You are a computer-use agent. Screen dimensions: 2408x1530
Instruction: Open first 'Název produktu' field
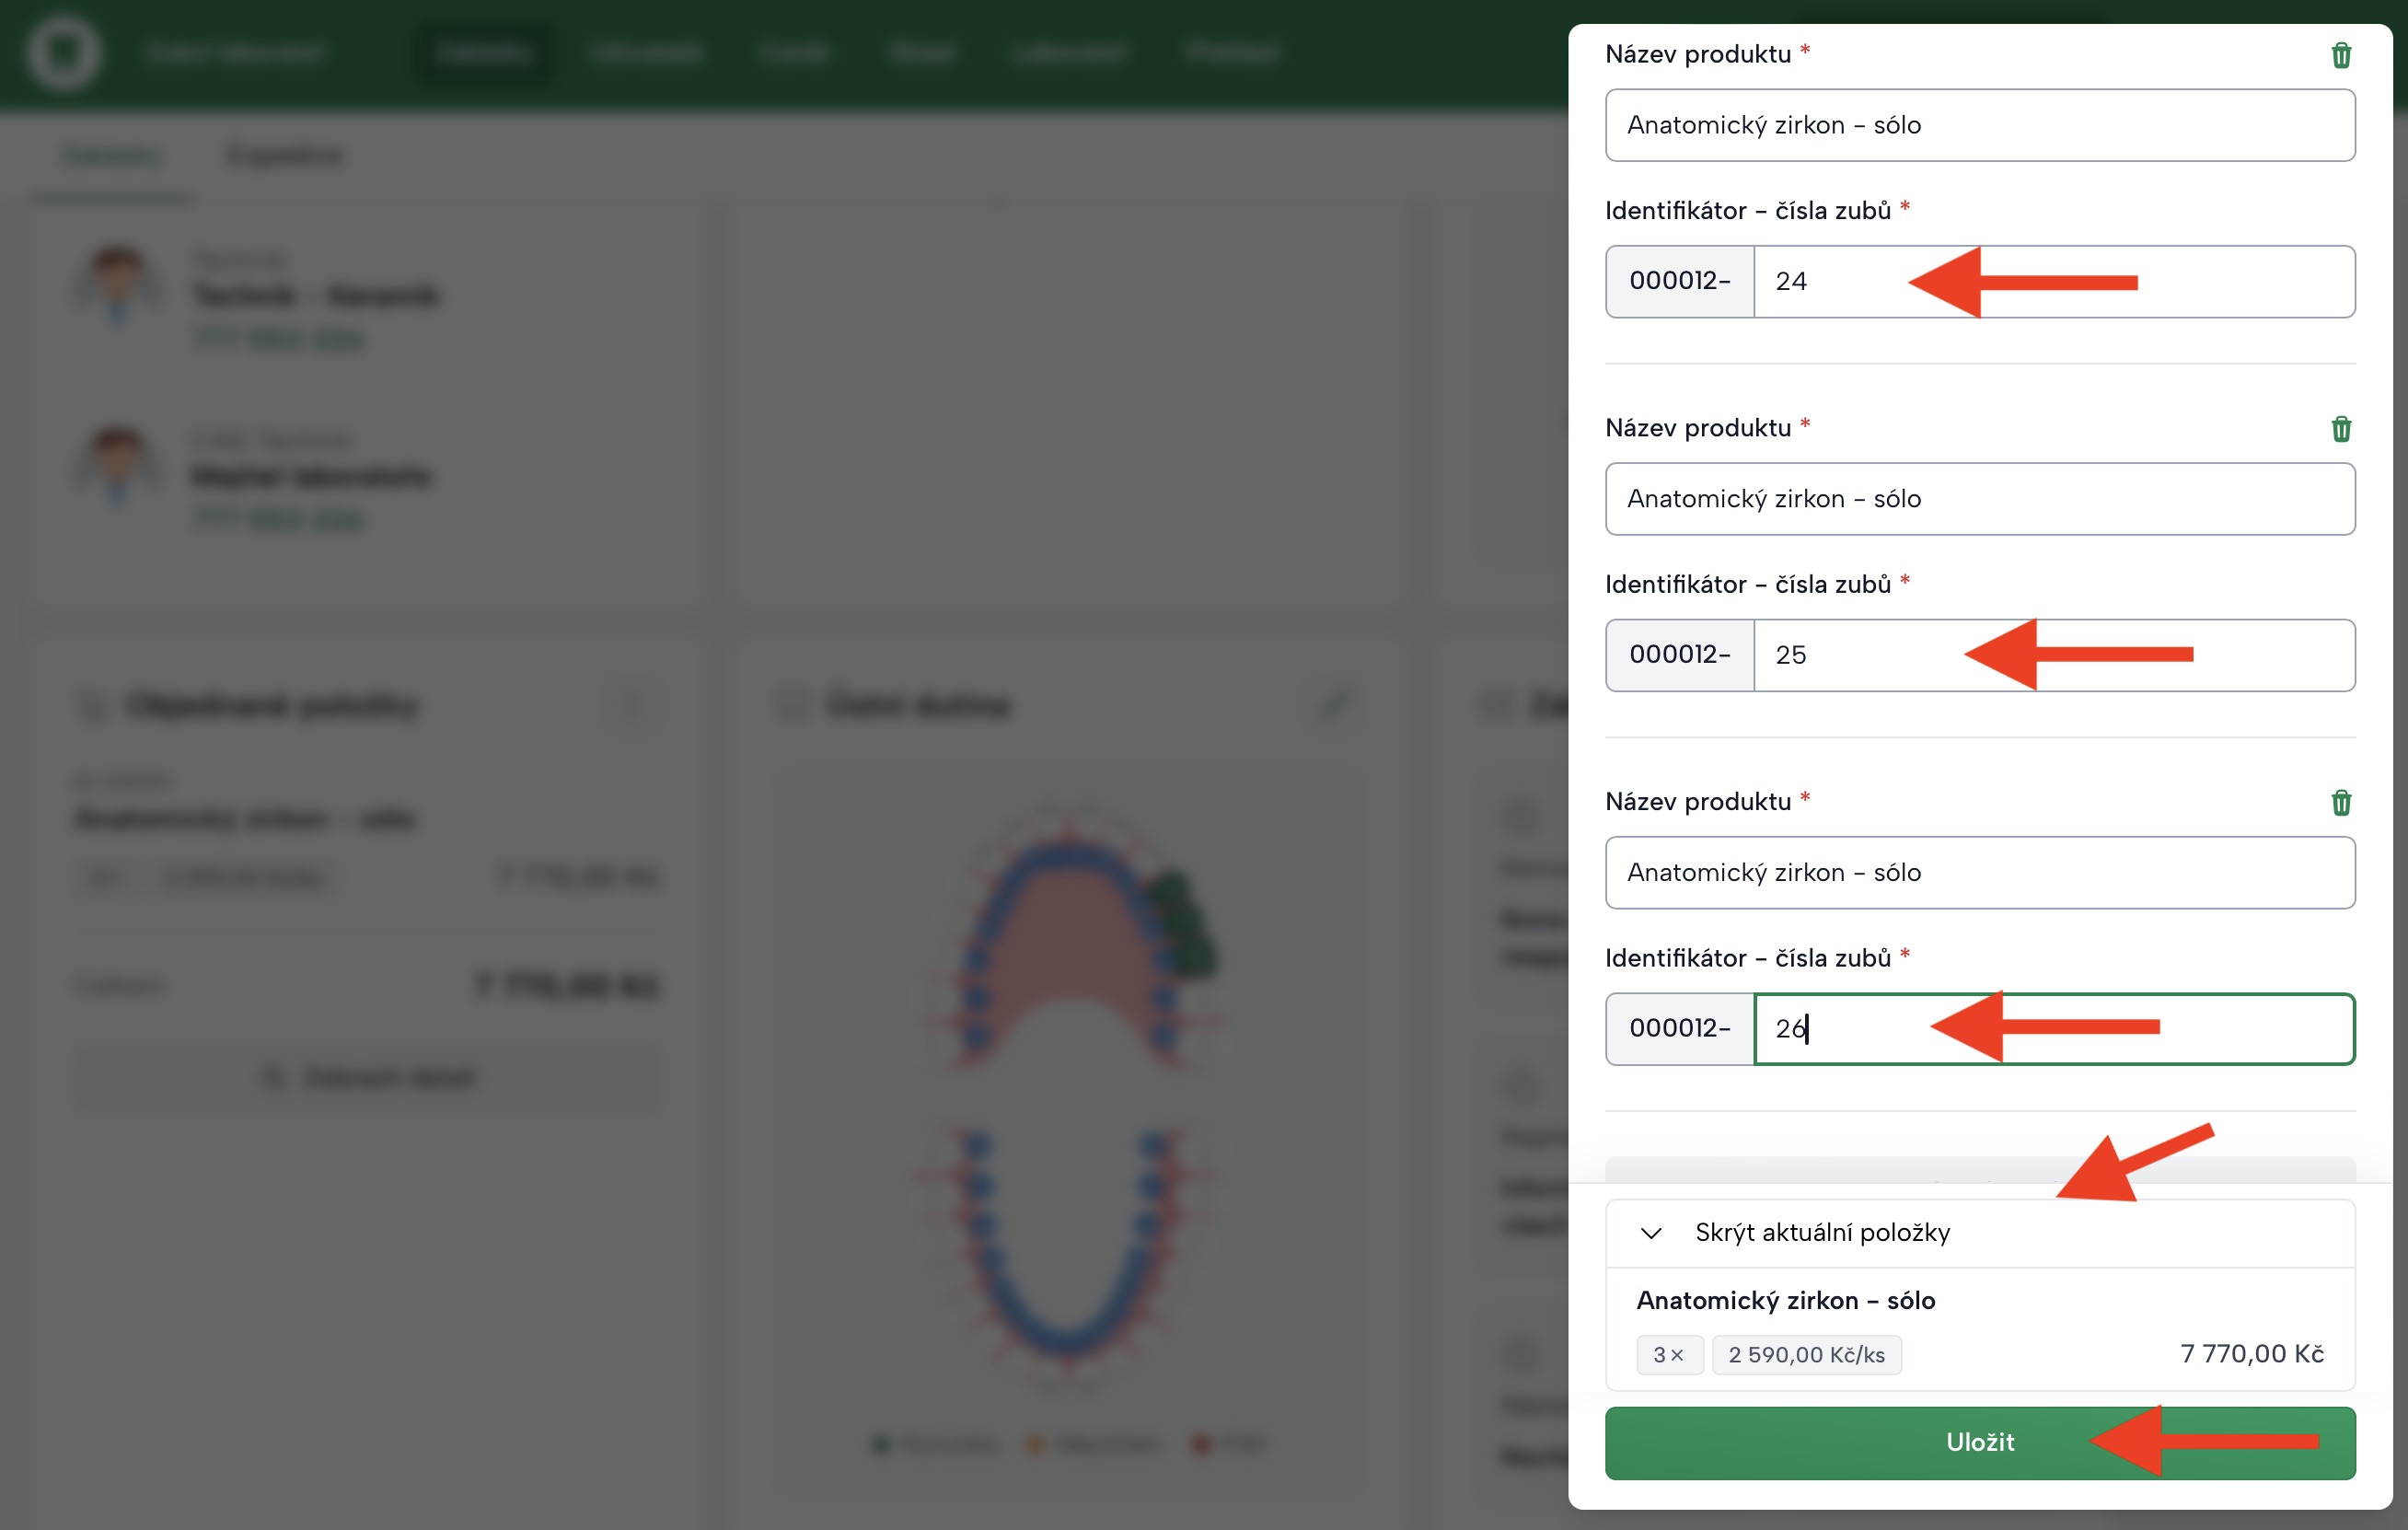pyautogui.click(x=1979, y=125)
